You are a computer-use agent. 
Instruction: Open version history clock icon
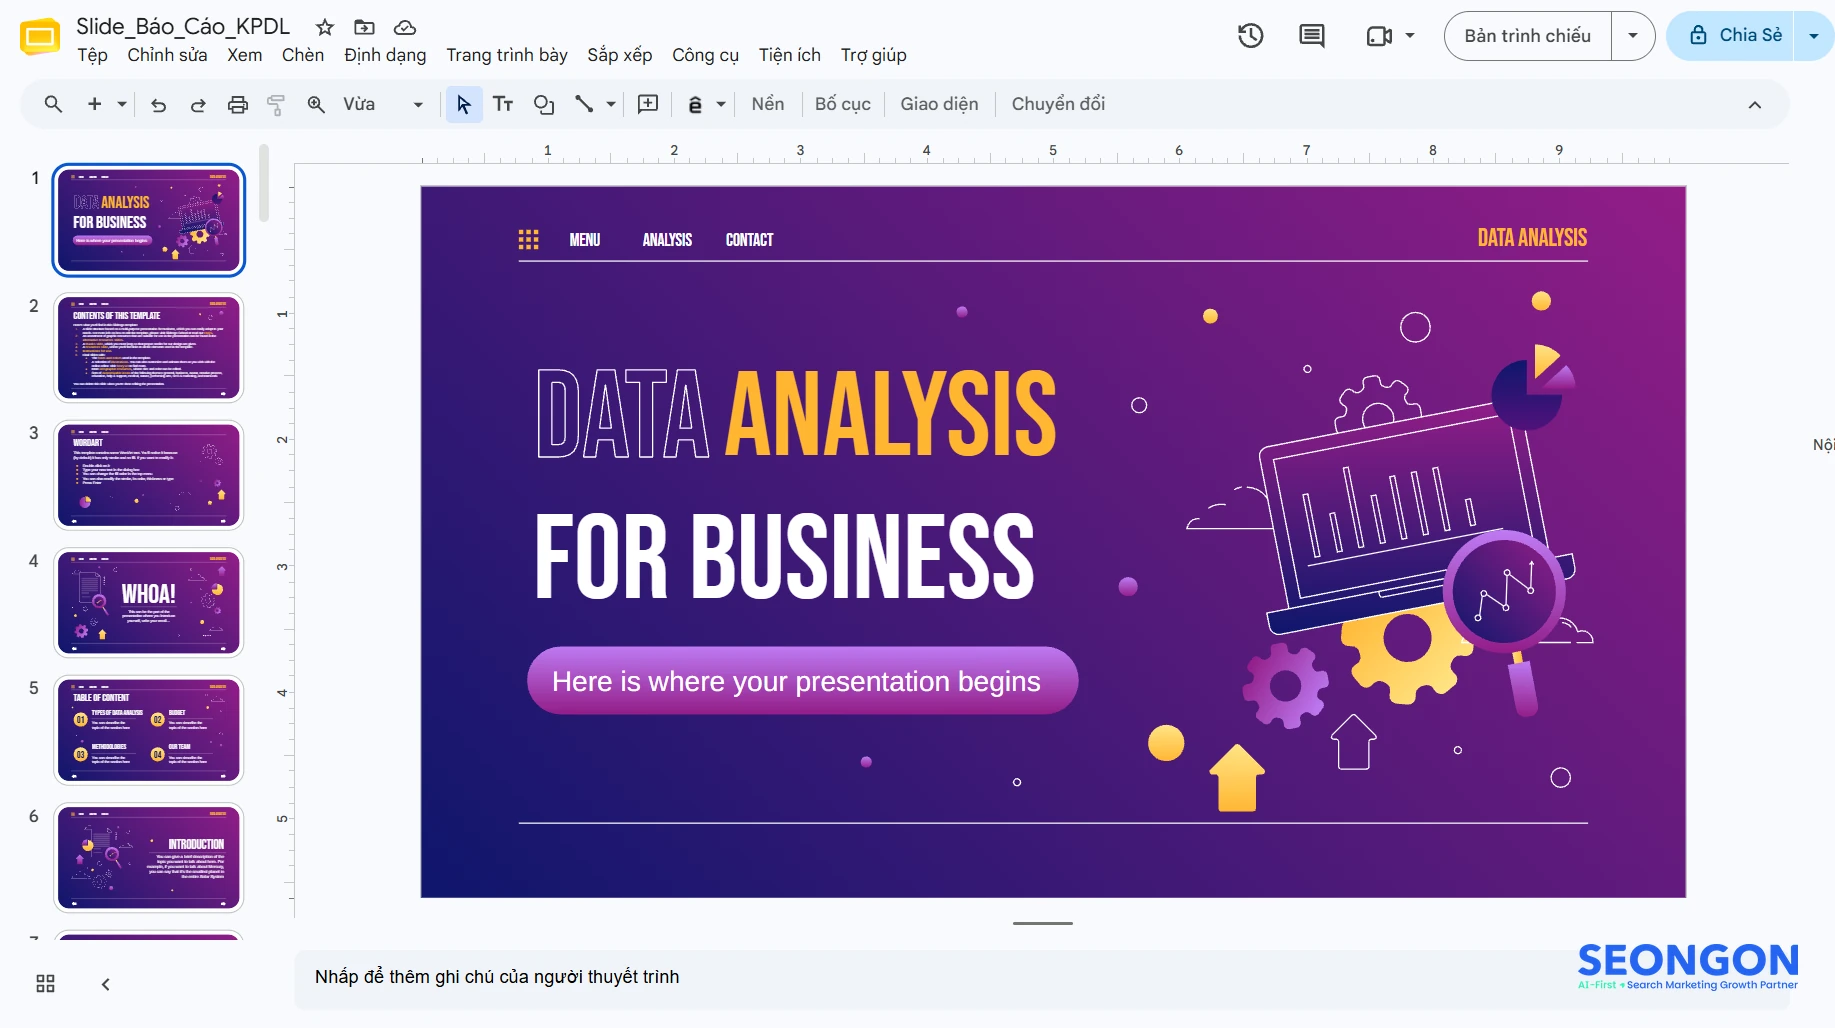click(1251, 36)
